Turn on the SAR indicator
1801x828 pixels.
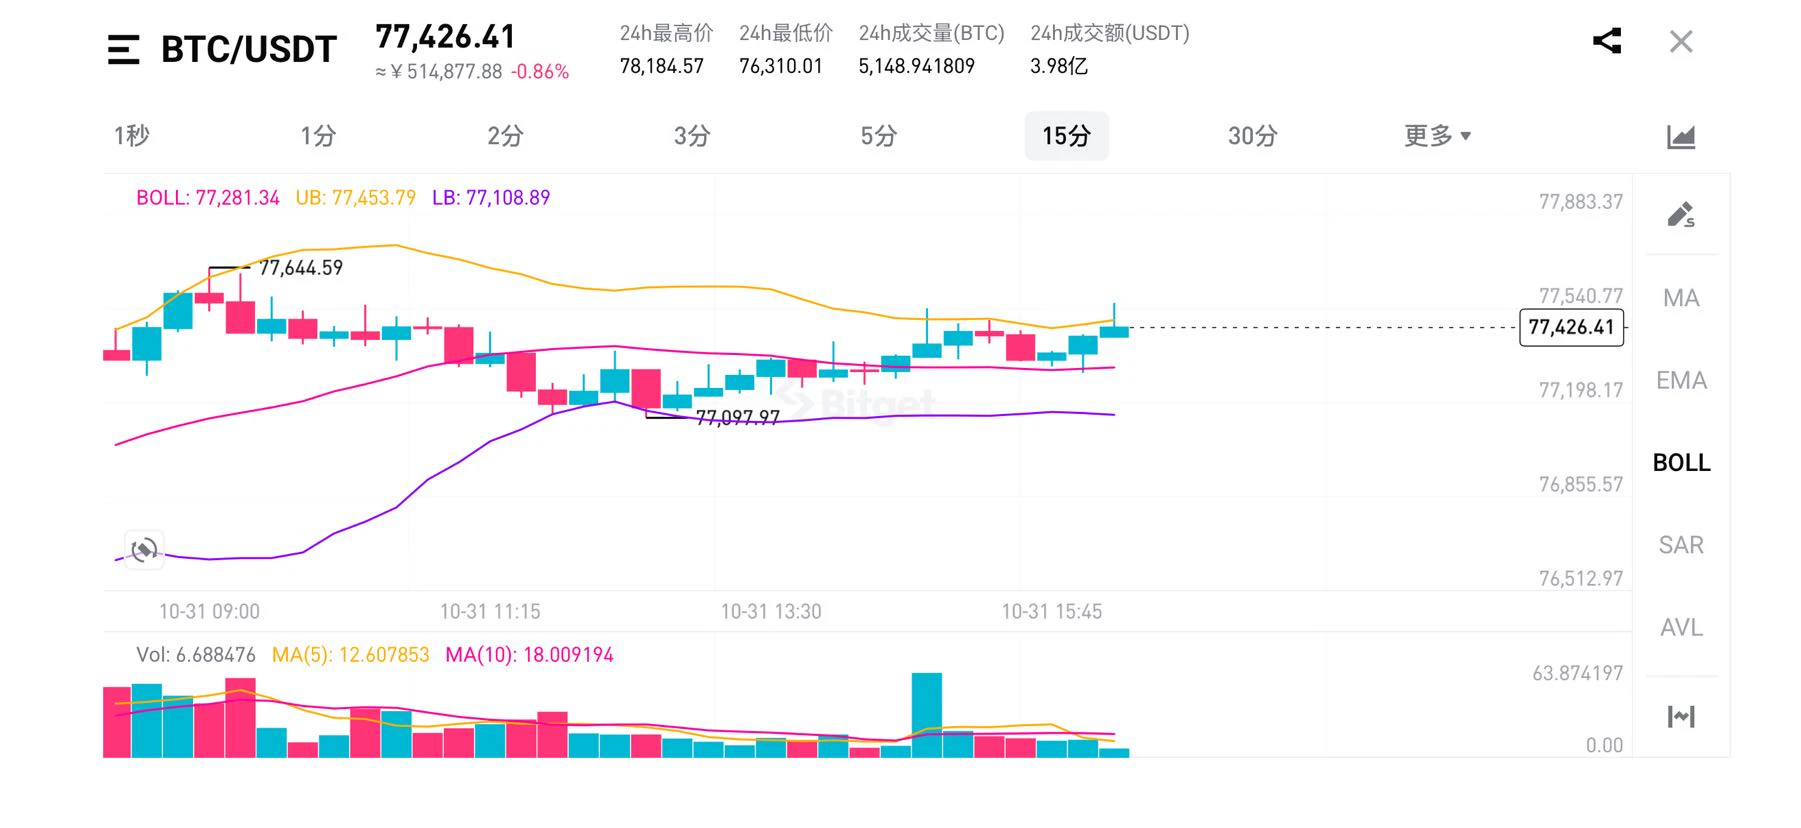(x=1681, y=545)
